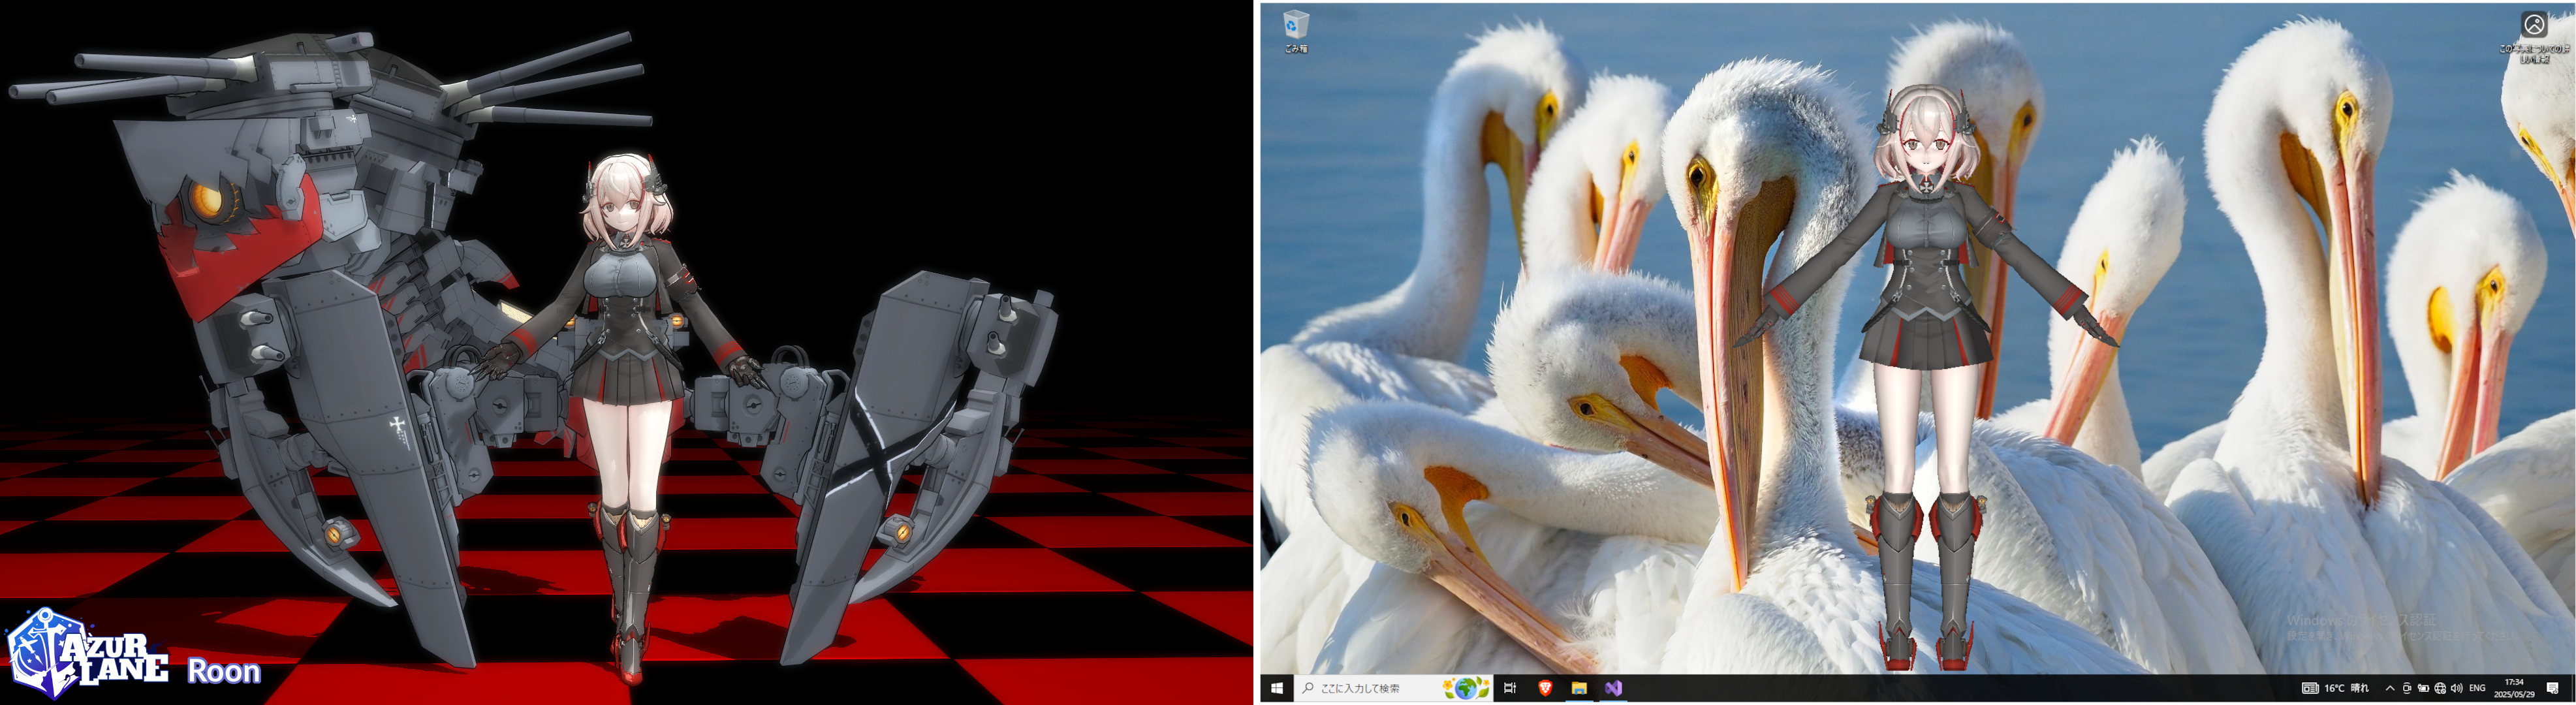
Task: Open the Earth Day search highlight icon
Action: coord(1466,688)
